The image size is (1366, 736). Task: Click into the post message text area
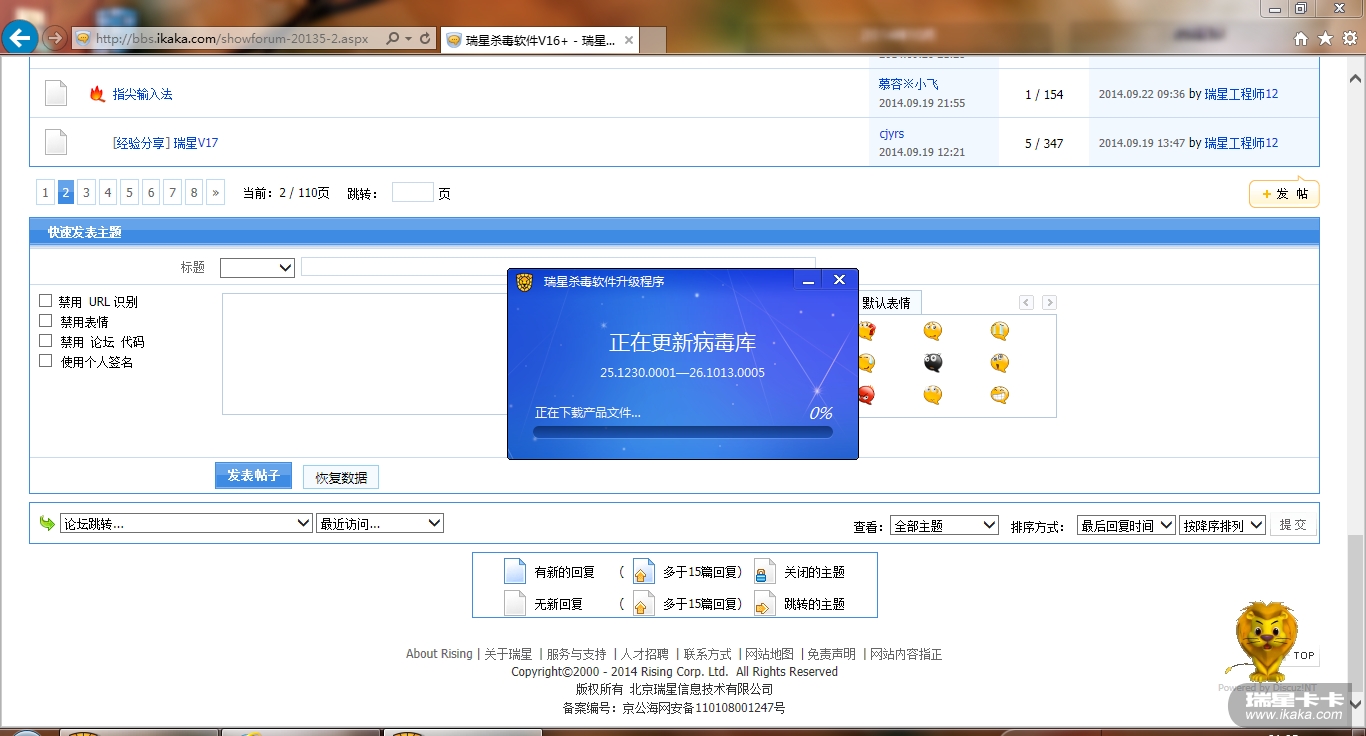click(x=364, y=354)
